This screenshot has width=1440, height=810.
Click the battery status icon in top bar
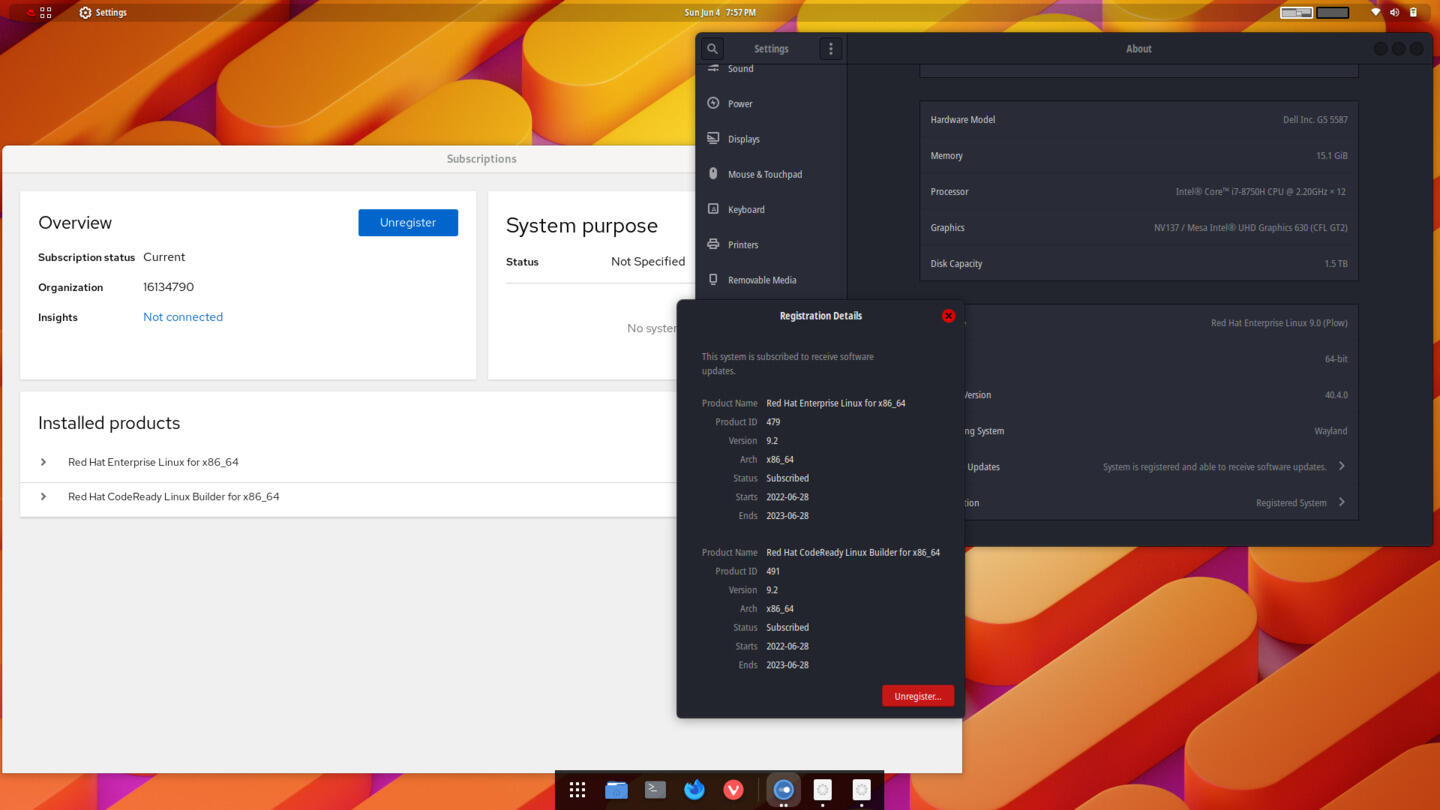click(1413, 12)
